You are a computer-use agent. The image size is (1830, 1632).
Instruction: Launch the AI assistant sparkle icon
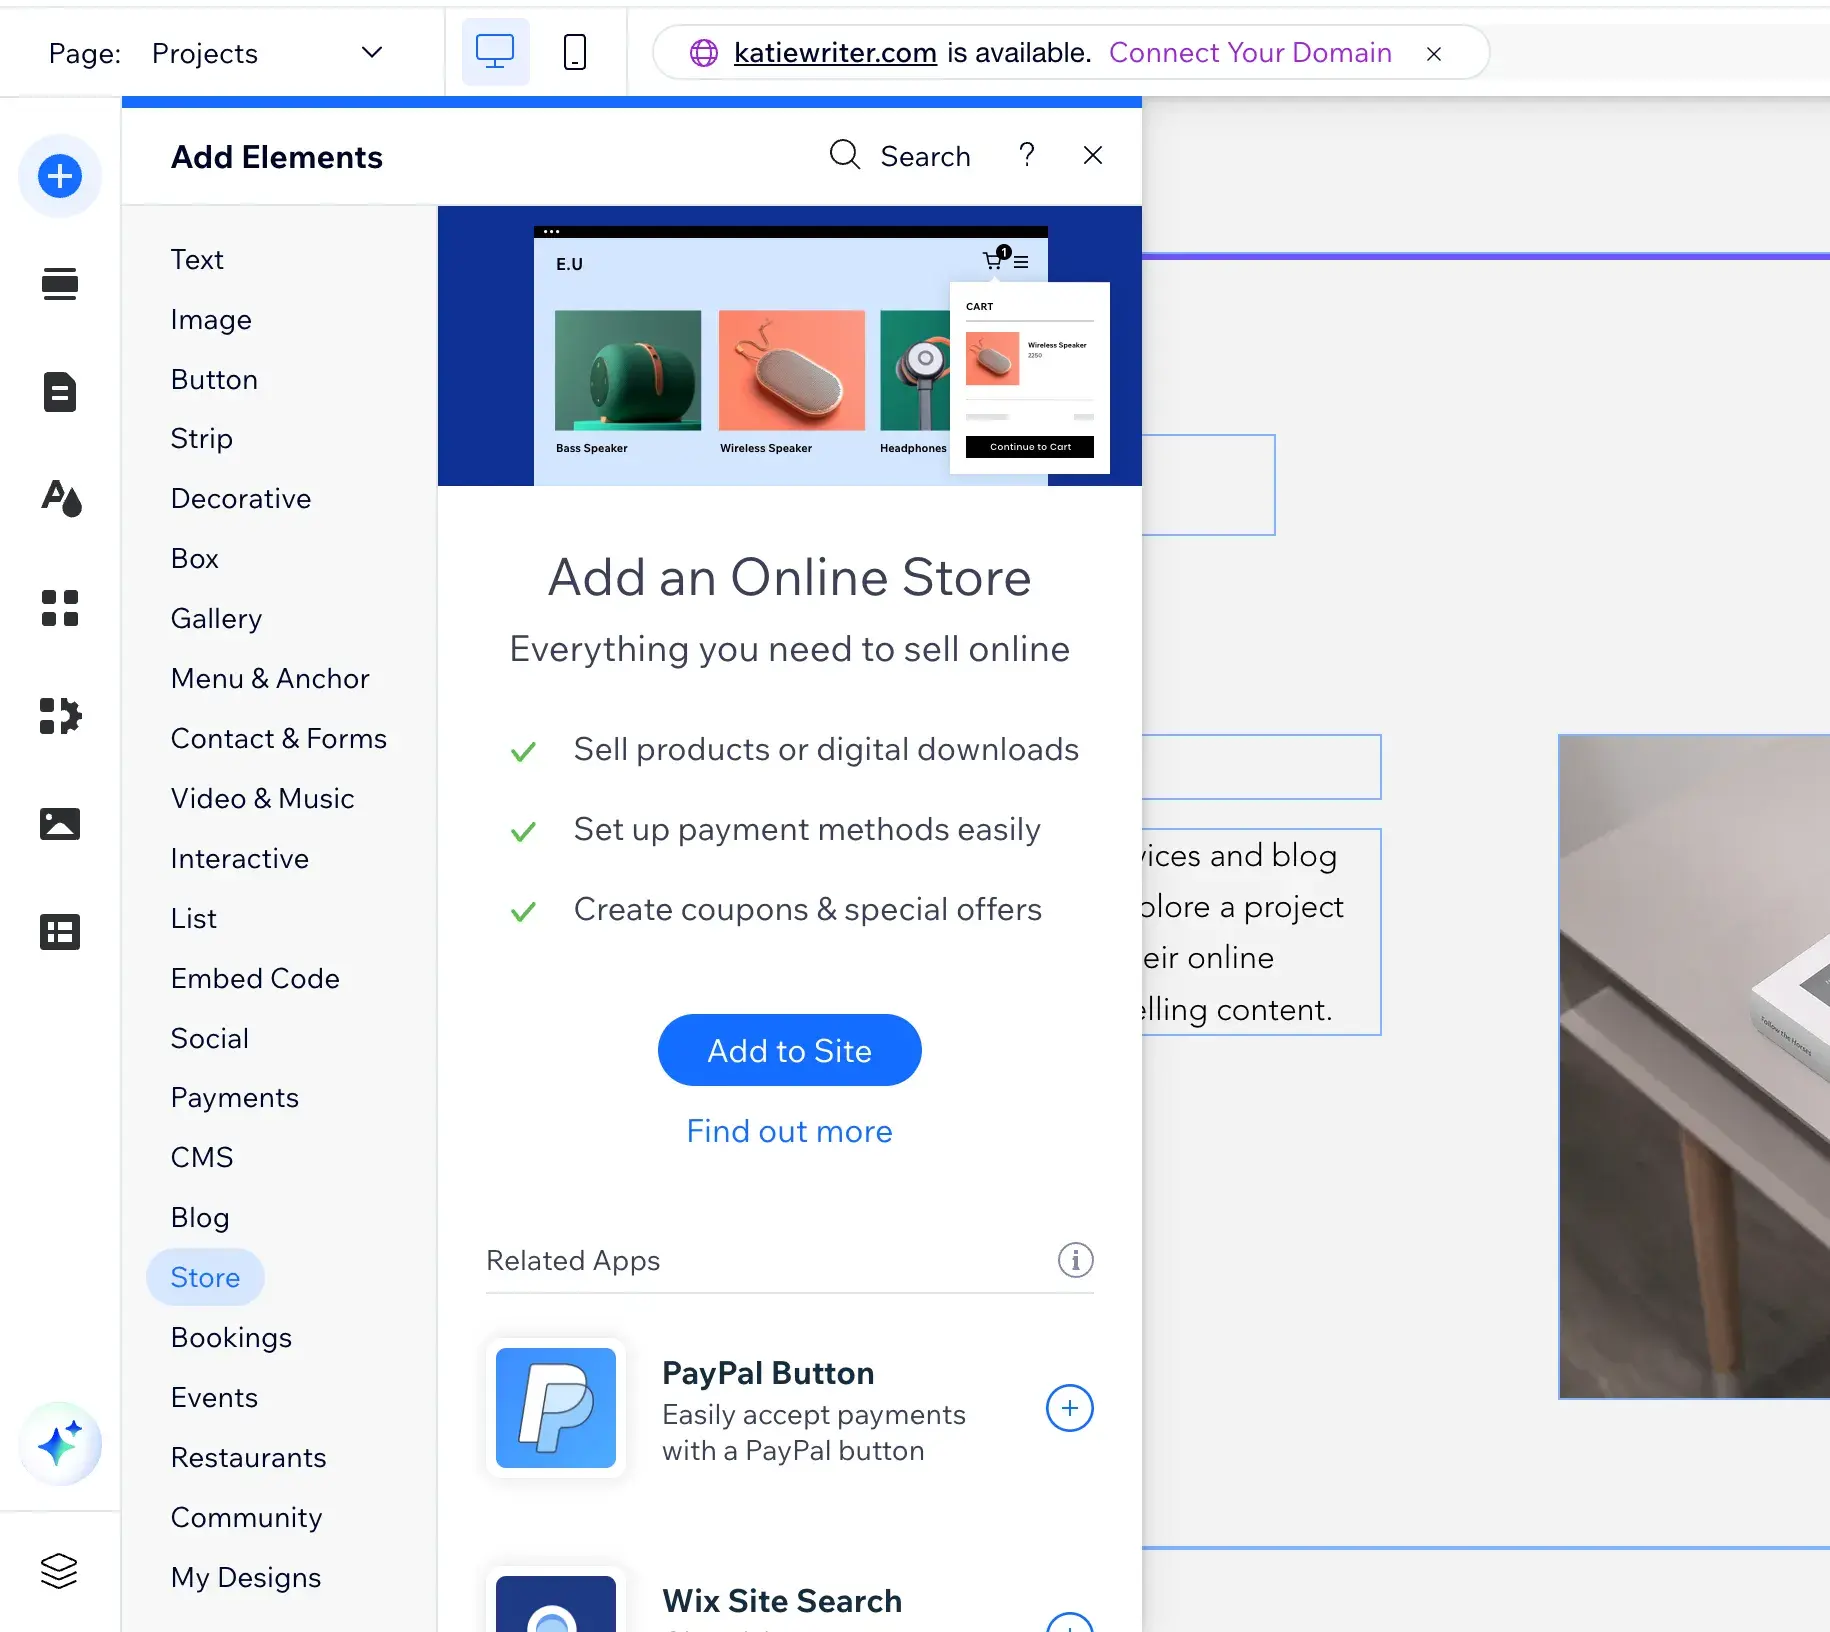pos(60,1444)
